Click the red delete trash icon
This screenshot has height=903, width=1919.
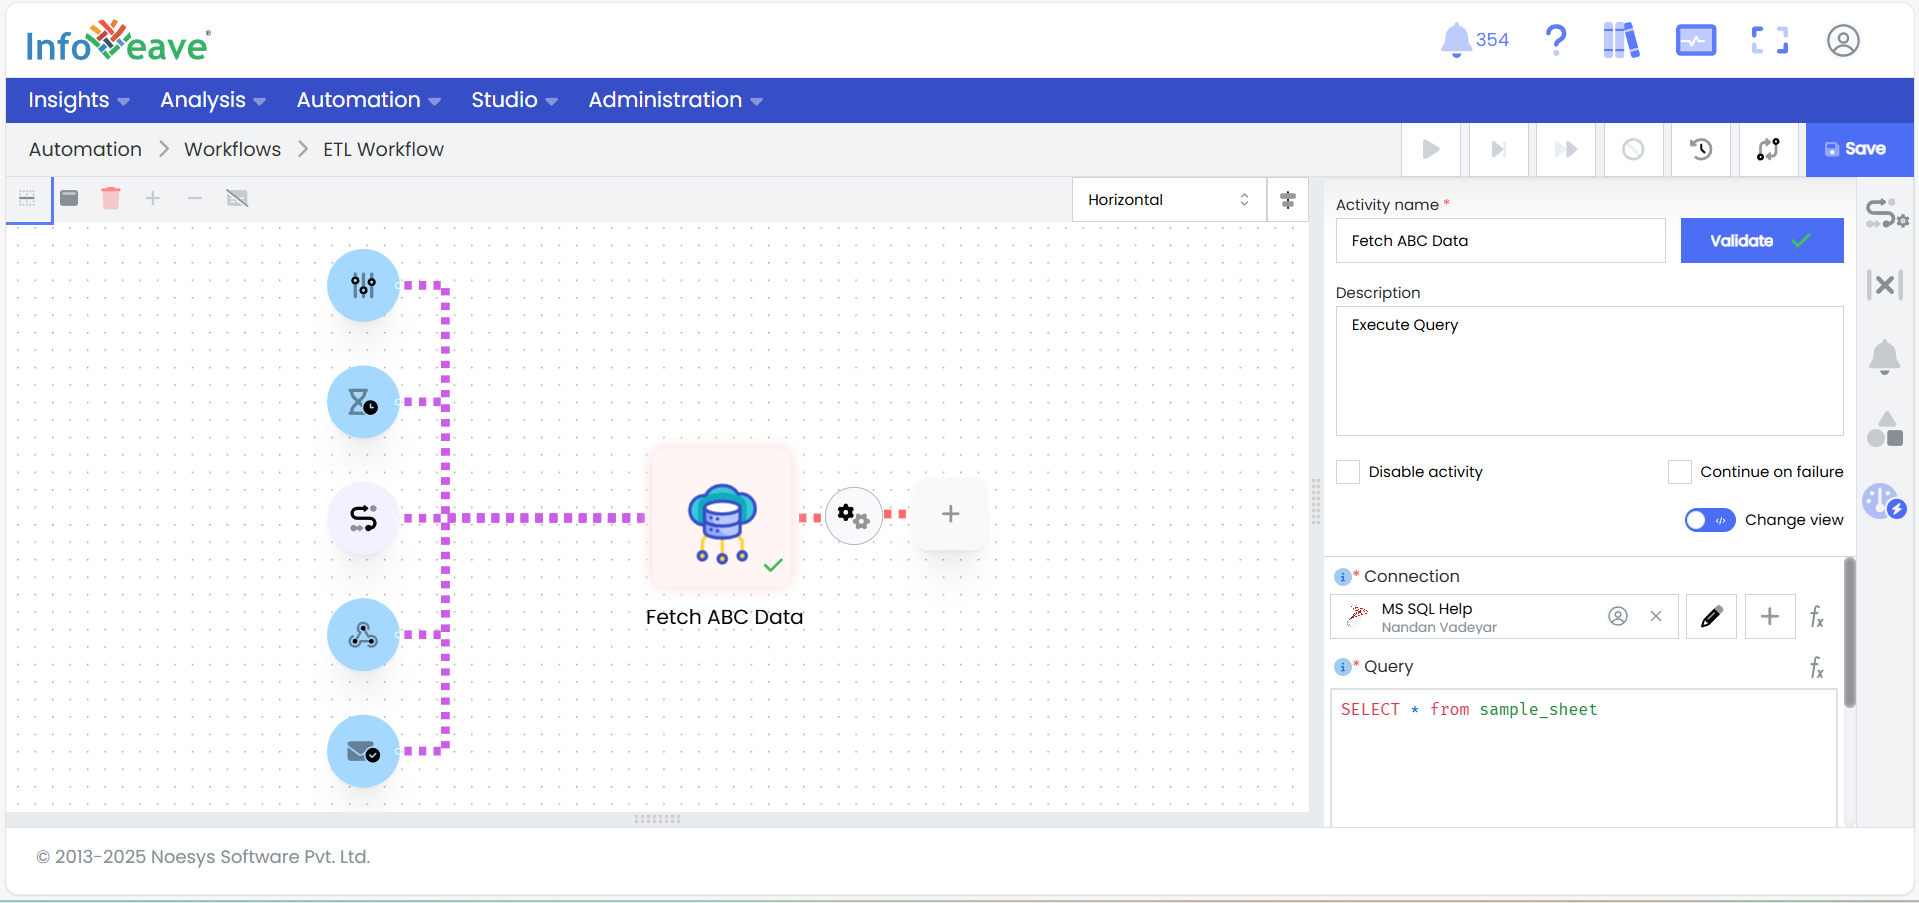(x=111, y=198)
